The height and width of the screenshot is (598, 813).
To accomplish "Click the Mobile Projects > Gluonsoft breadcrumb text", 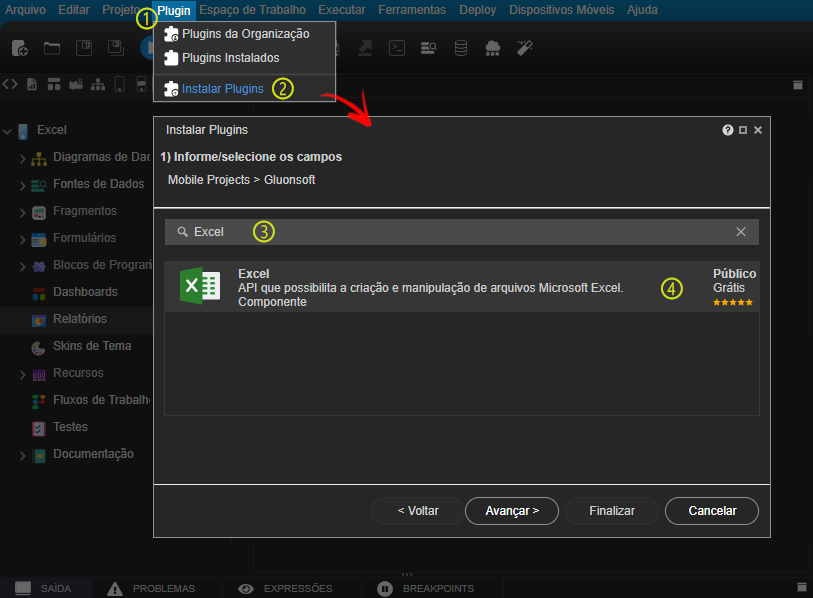I will tap(241, 180).
